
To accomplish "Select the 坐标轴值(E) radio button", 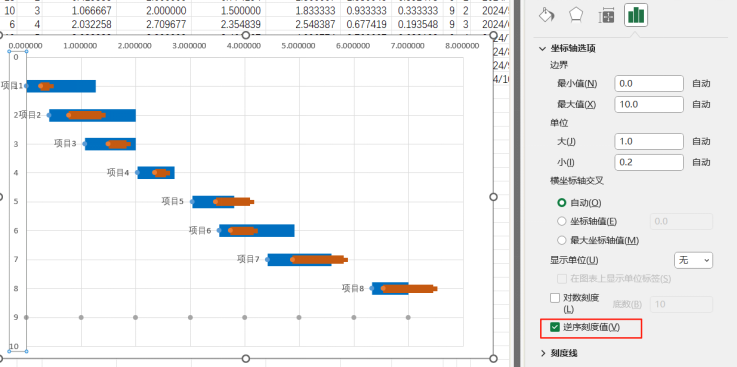I will (562, 221).
